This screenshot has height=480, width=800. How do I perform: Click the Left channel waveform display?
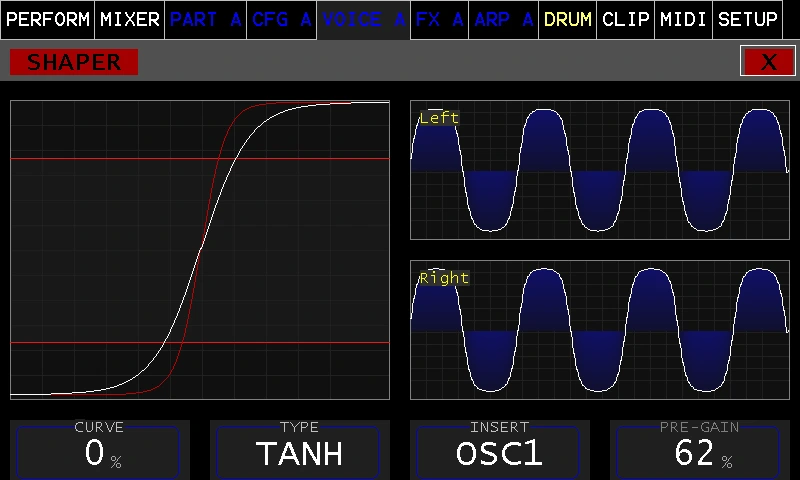click(600, 170)
